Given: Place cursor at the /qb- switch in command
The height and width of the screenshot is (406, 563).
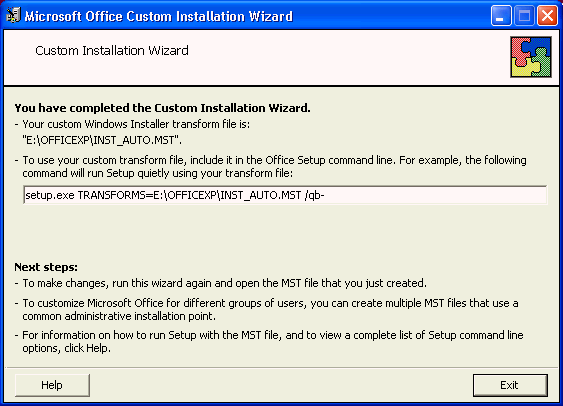Looking at the screenshot, I should 315,195.
